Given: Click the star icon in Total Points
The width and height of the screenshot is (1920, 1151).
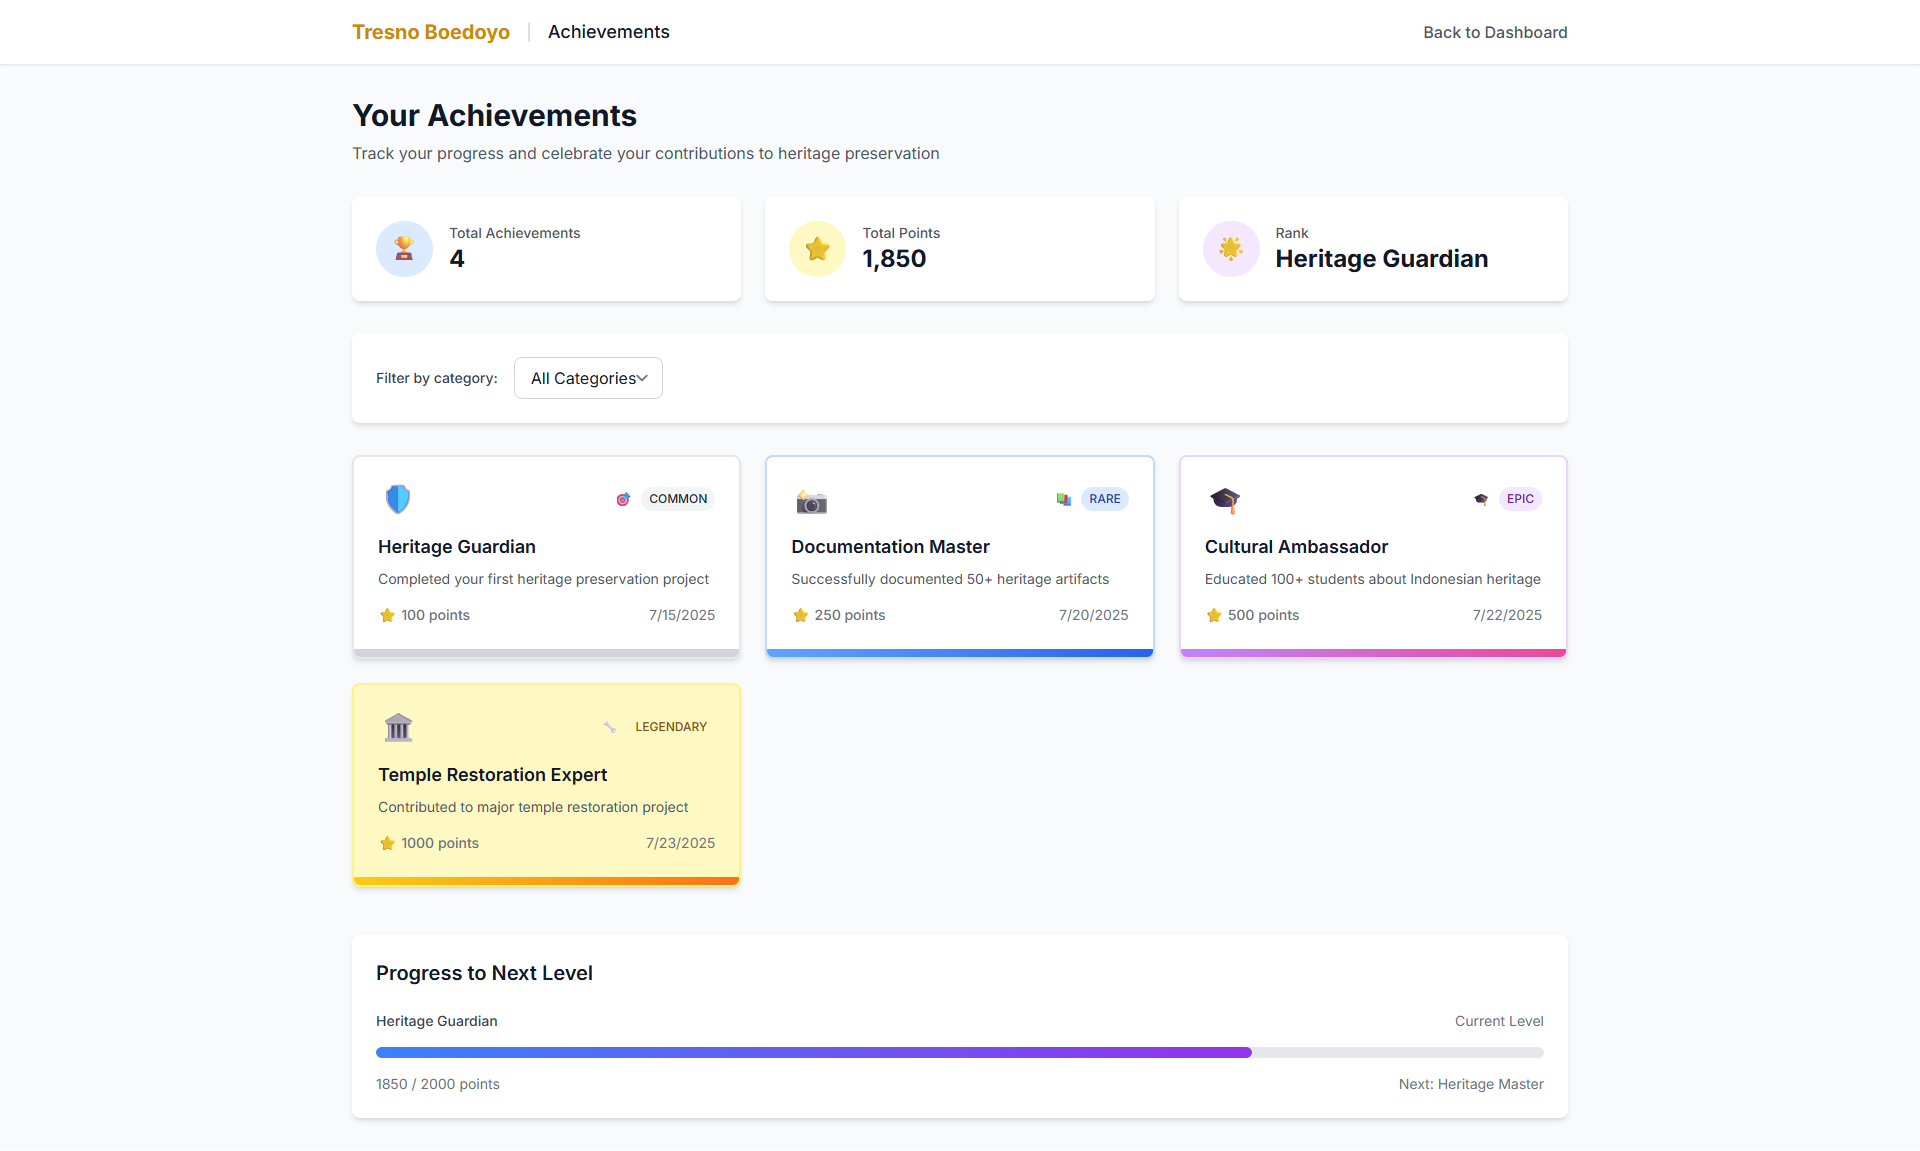Looking at the screenshot, I should (817, 249).
